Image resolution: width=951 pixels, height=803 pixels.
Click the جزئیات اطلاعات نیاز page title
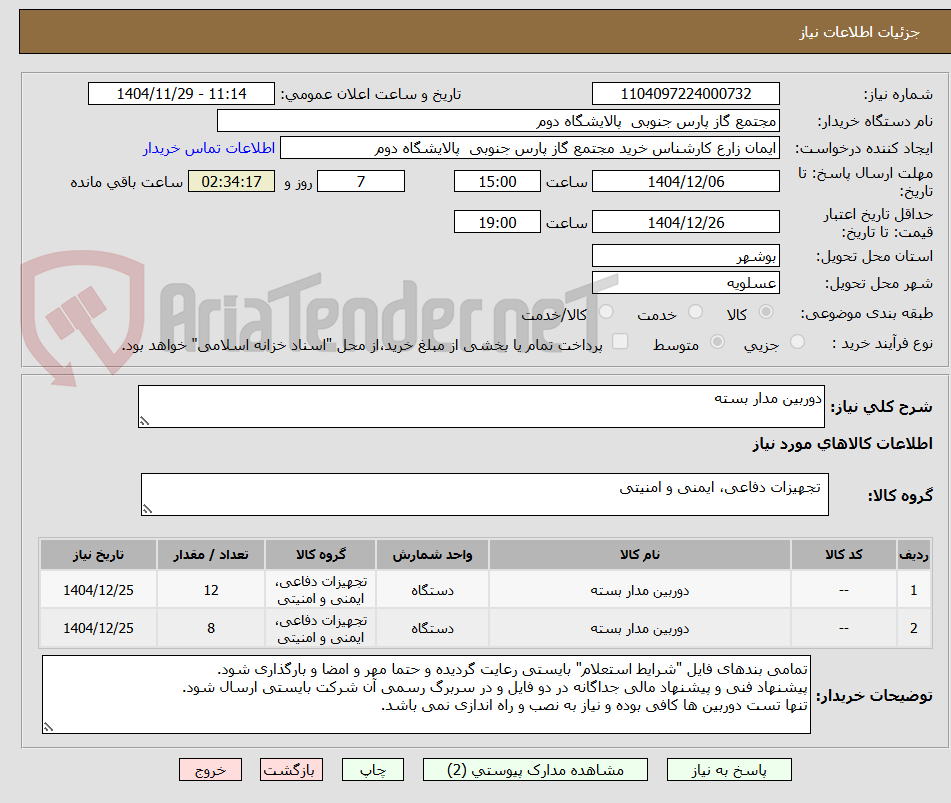(859, 32)
